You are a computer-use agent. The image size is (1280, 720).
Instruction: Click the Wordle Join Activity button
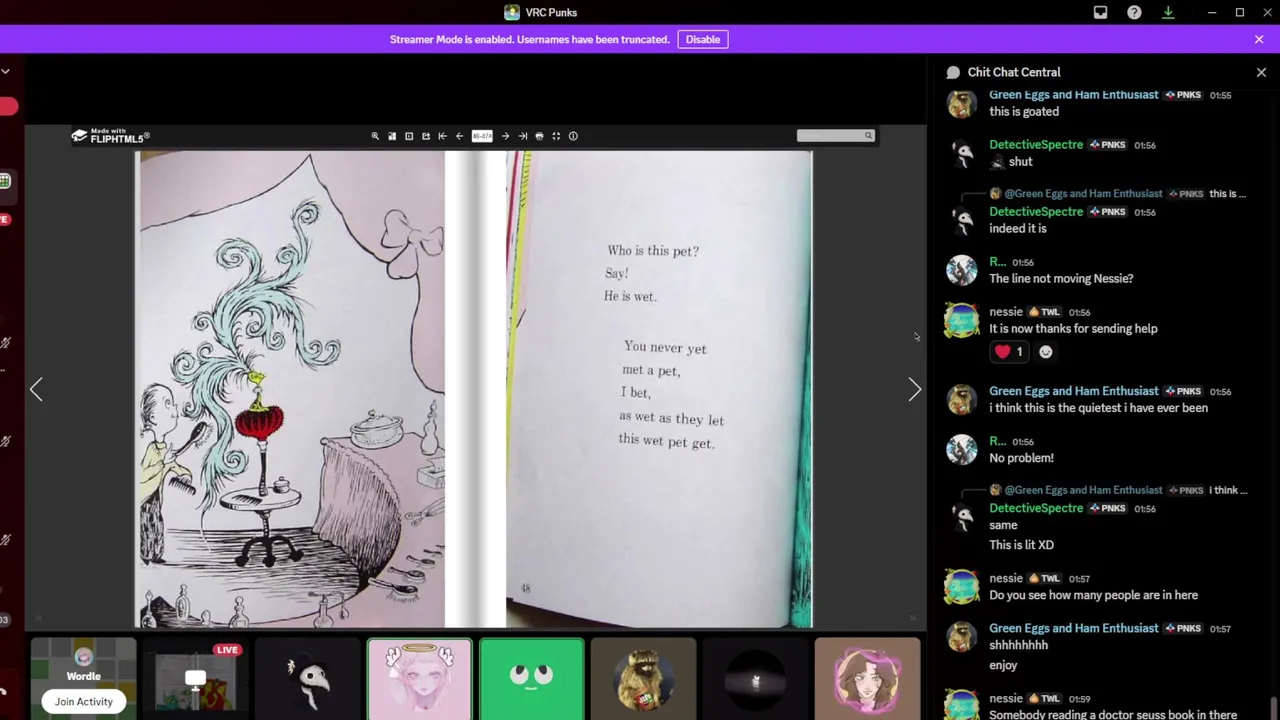[x=84, y=701]
